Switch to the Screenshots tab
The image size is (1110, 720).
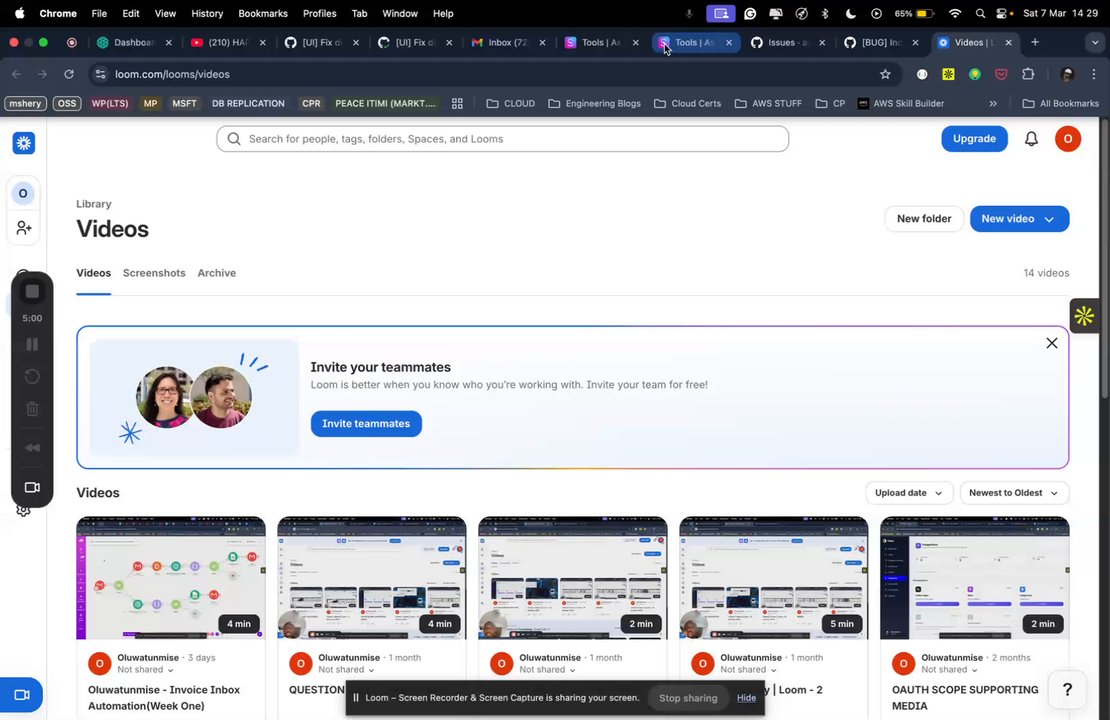click(x=154, y=273)
